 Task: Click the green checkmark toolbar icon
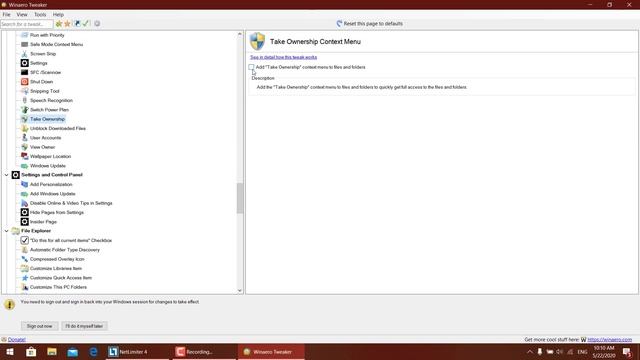86,24
